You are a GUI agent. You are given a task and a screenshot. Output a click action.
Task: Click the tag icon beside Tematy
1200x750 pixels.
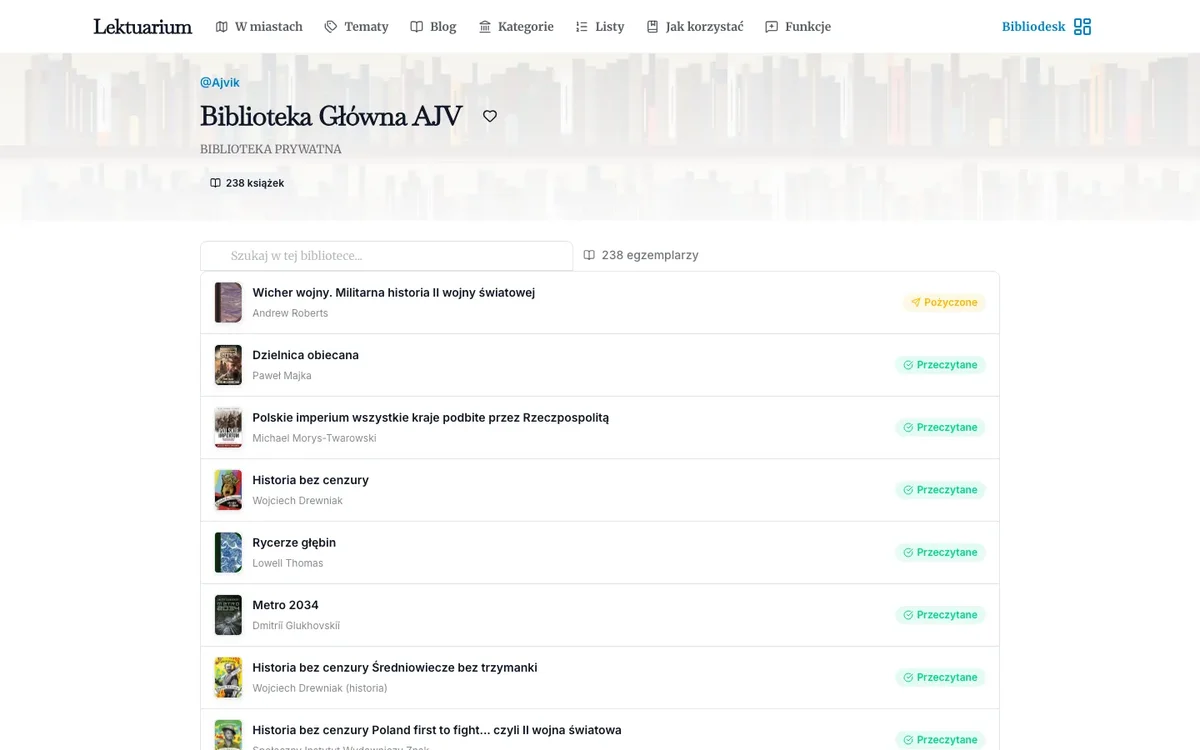click(x=331, y=27)
